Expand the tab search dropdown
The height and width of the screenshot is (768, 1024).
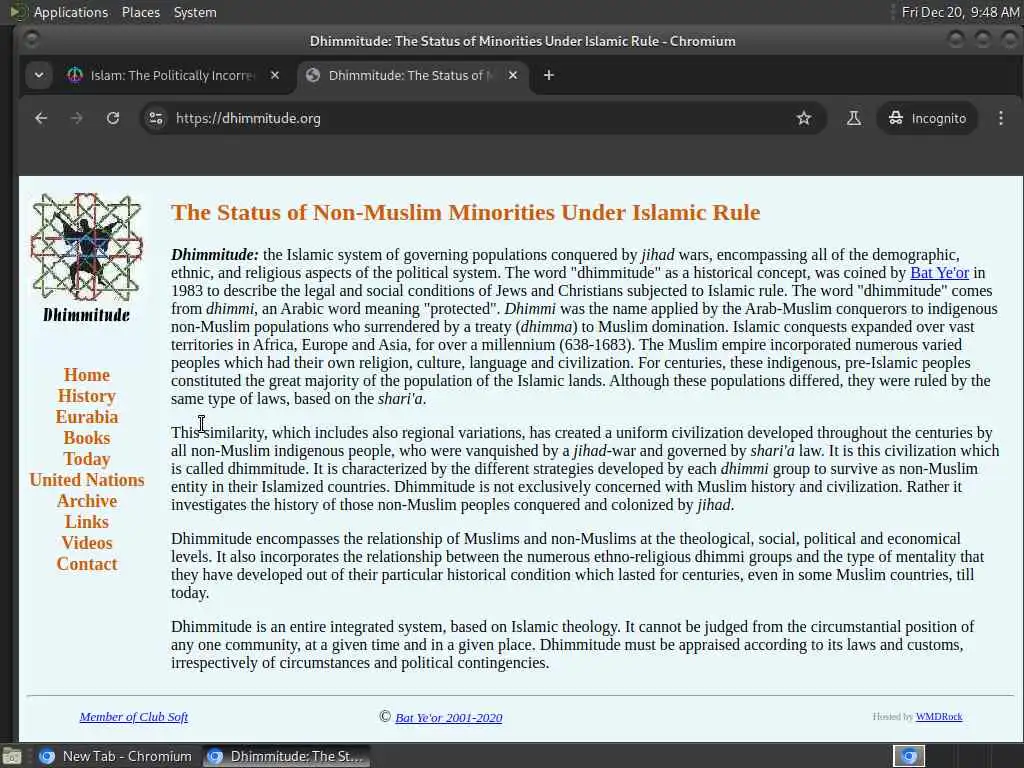coord(39,75)
